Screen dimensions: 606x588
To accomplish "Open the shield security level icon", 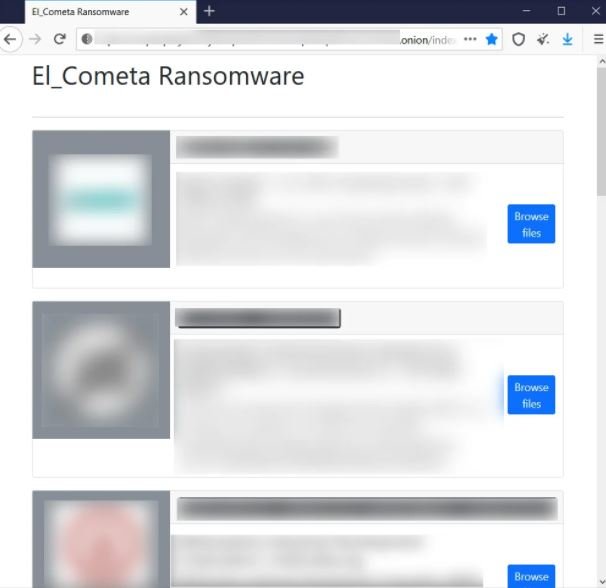I will tap(518, 39).
